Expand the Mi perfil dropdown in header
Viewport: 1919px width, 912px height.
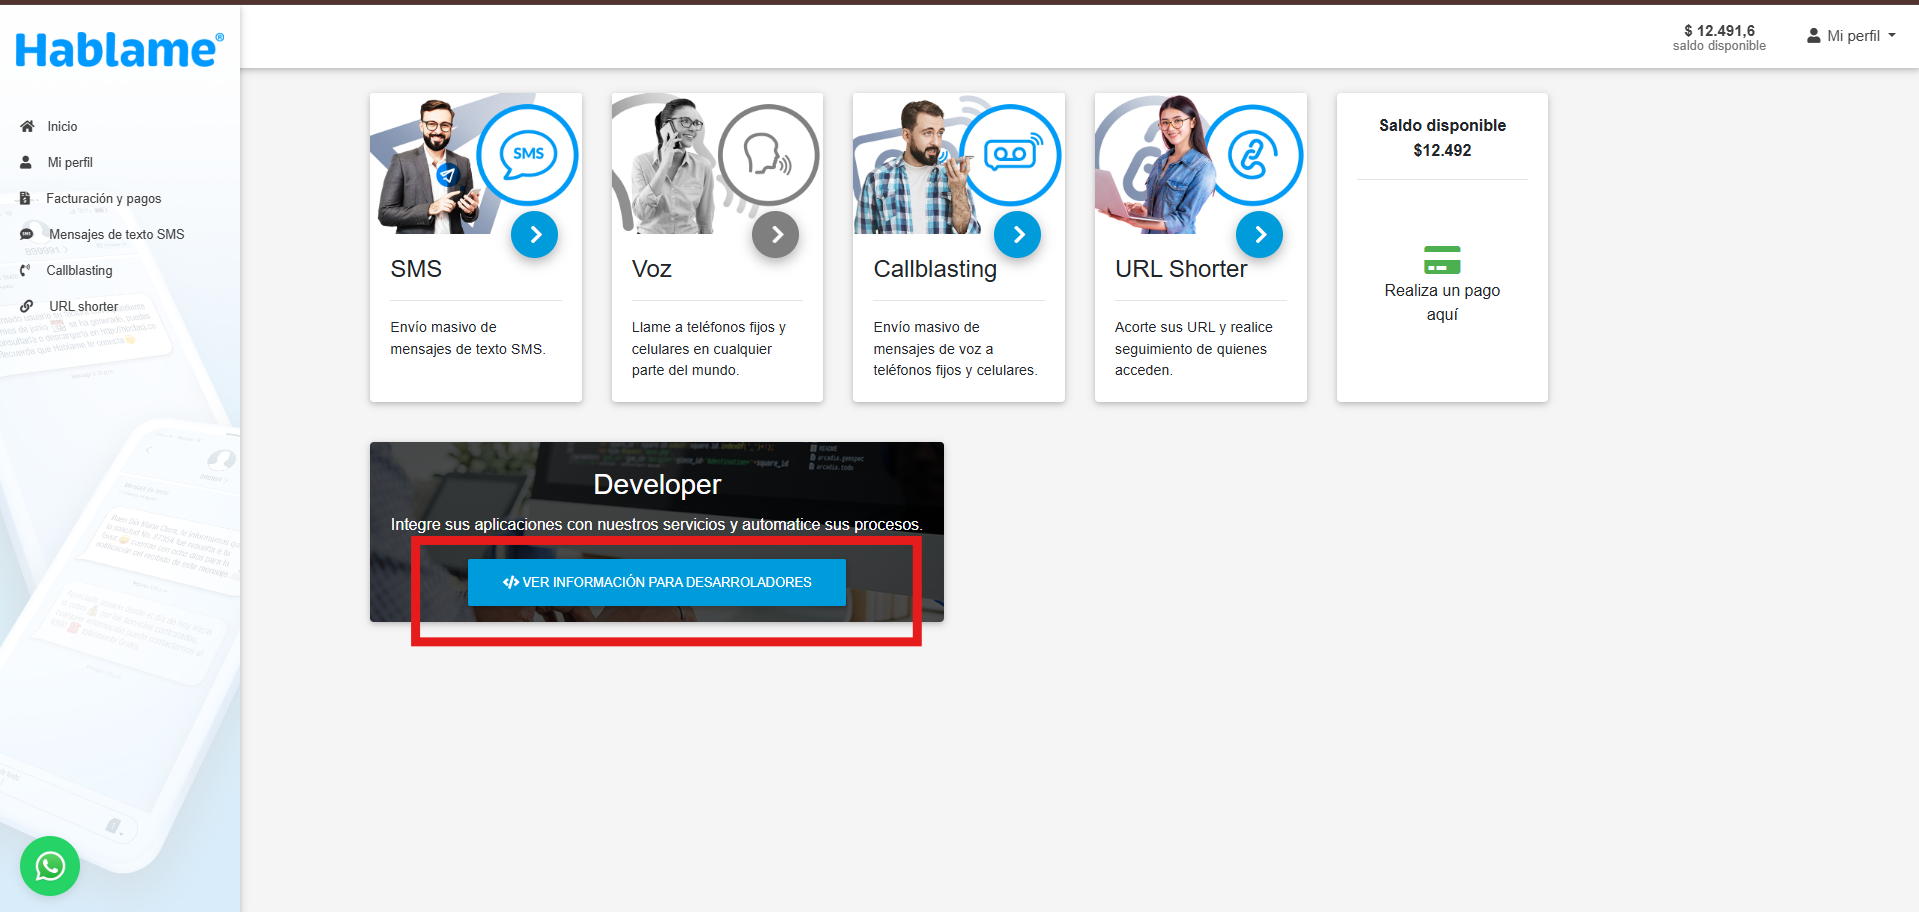(x=1851, y=36)
